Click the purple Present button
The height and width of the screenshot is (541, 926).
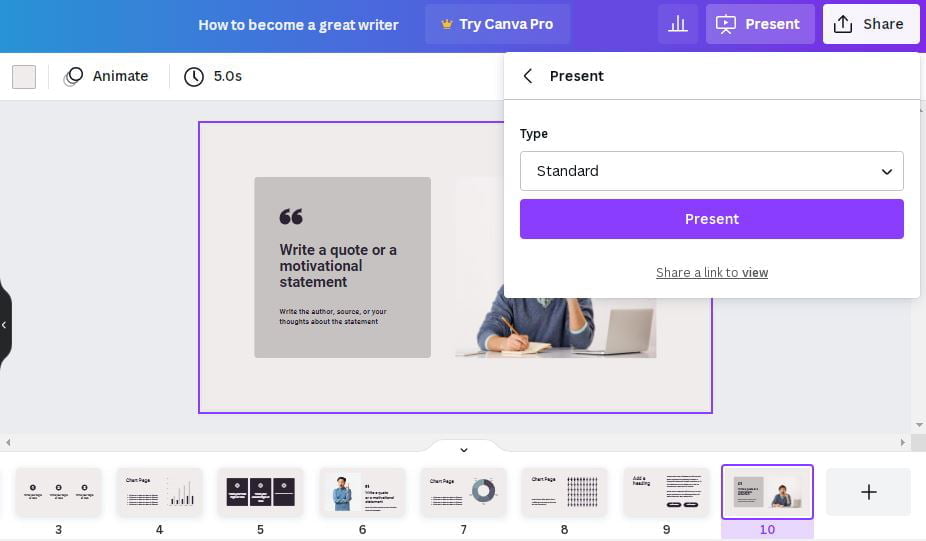[712, 219]
